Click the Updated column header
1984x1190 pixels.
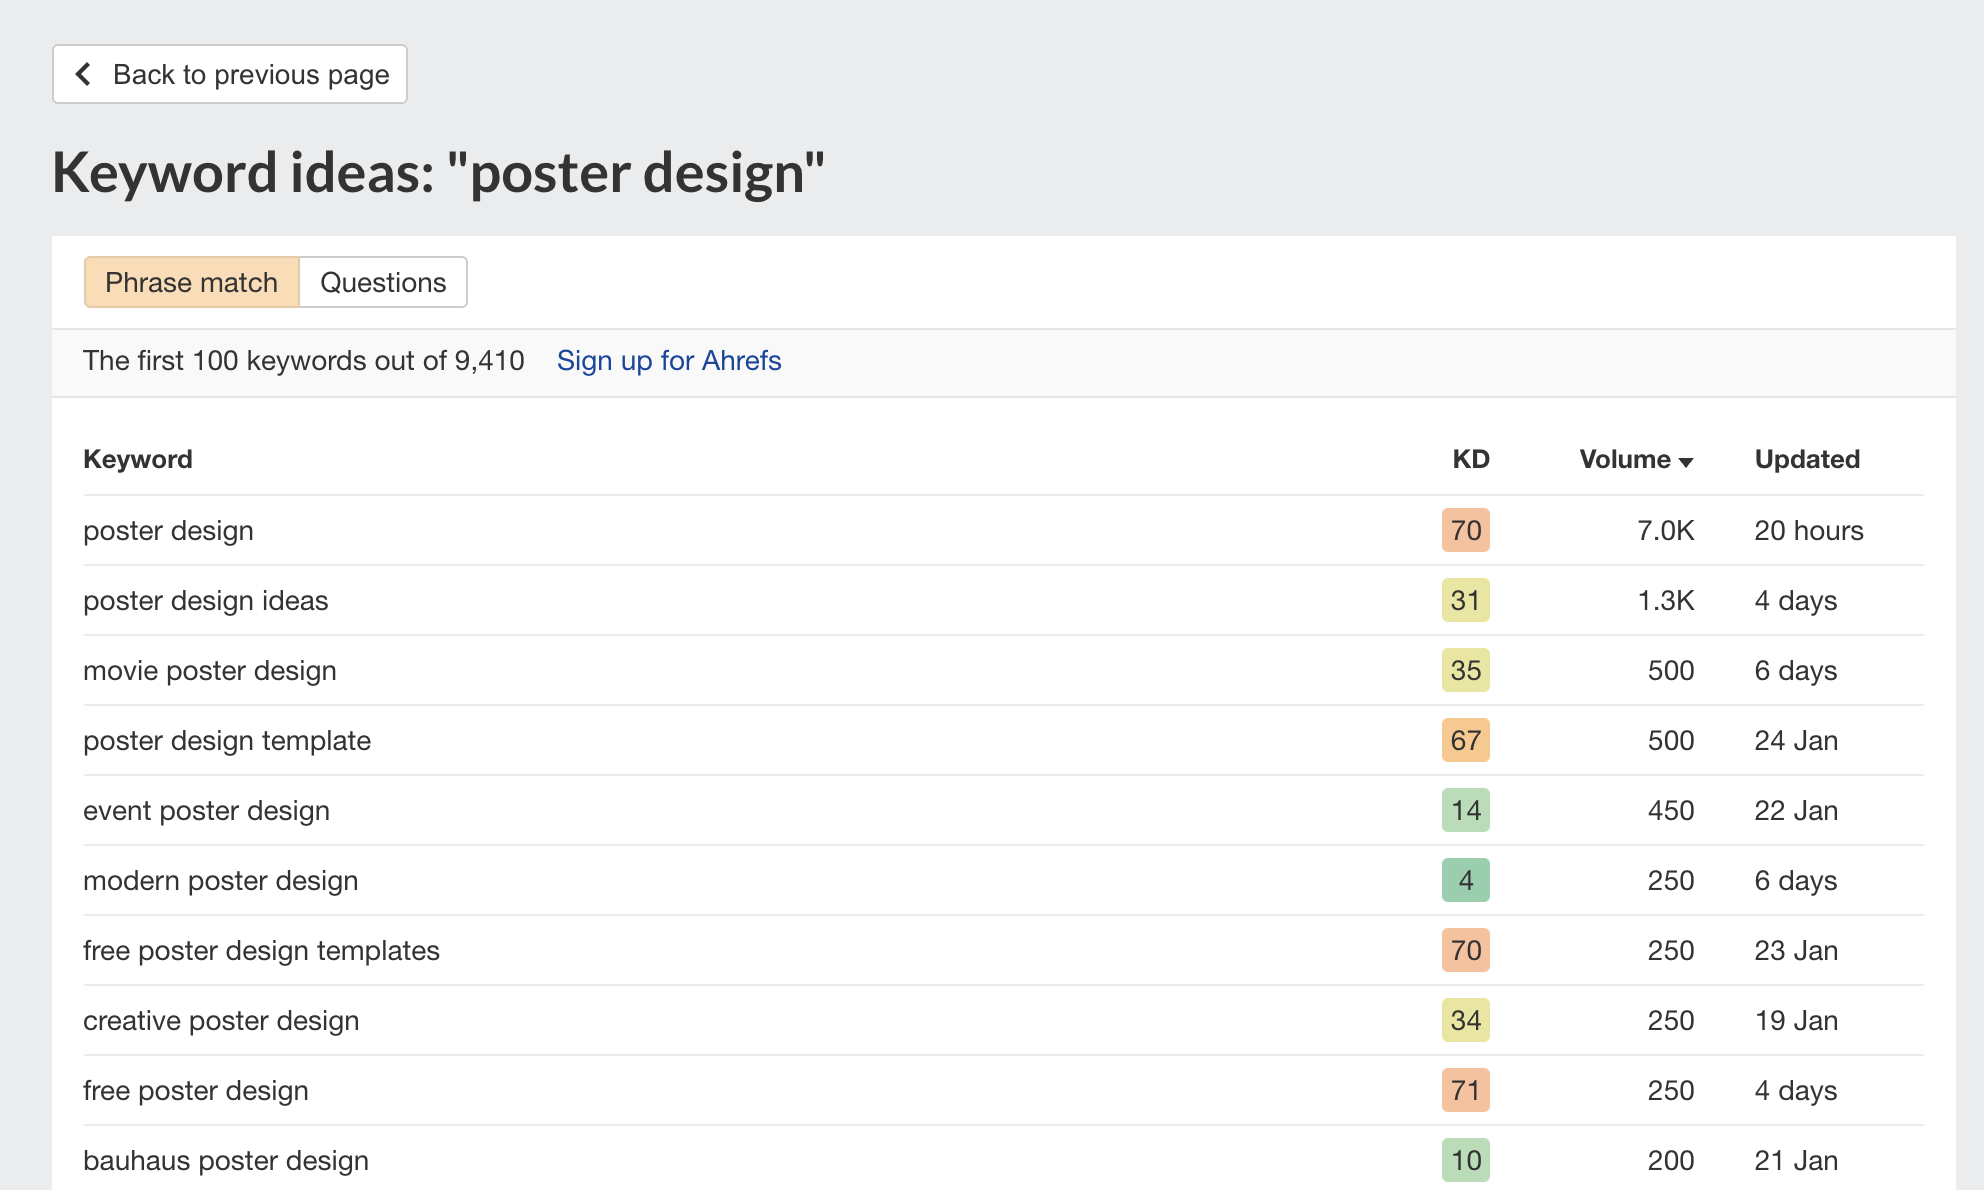pos(1806,459)
